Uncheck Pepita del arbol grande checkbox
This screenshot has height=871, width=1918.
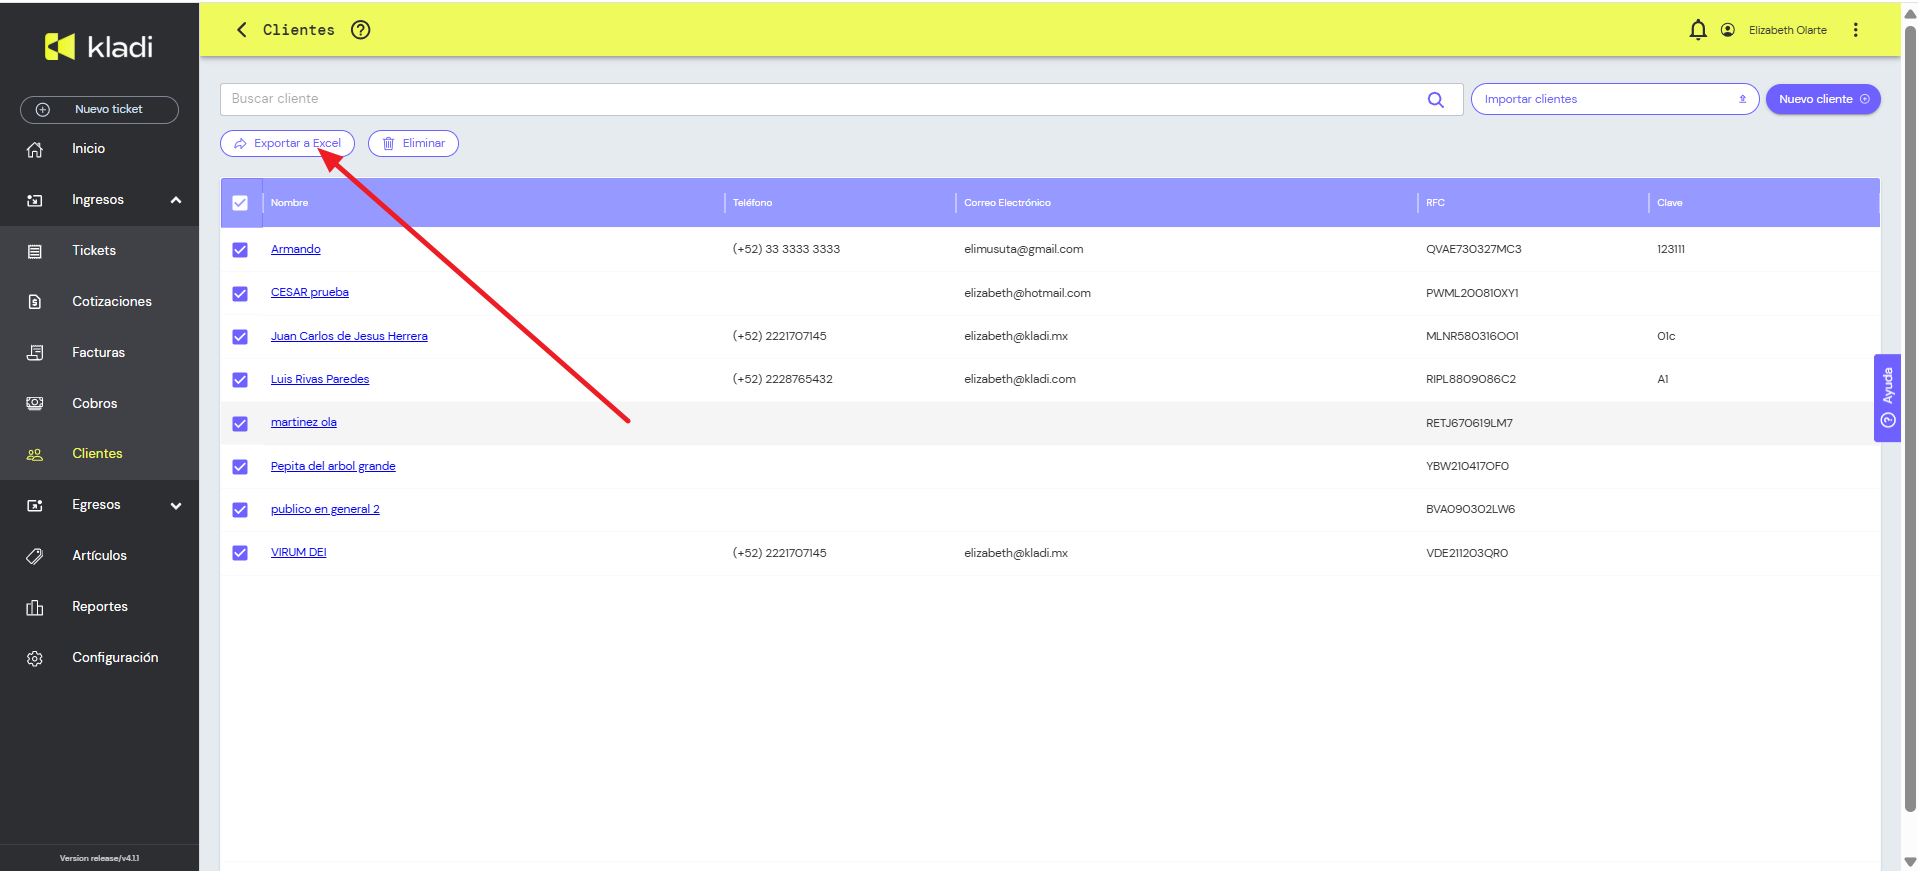pyautogui.click(x=240, y=467)
